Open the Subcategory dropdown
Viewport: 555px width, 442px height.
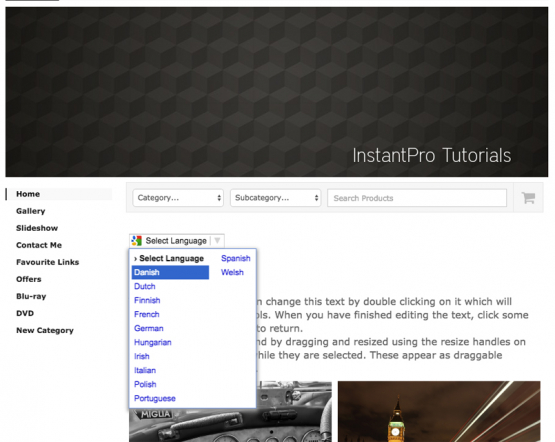pos(275,198)
